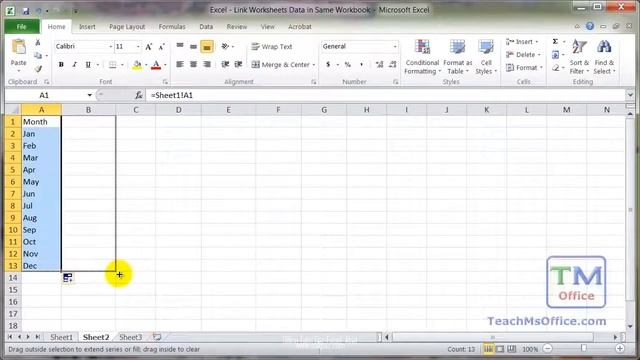Click Auto Fill Options icon below selection
This screenshot has width=640, height=360.
68,278
